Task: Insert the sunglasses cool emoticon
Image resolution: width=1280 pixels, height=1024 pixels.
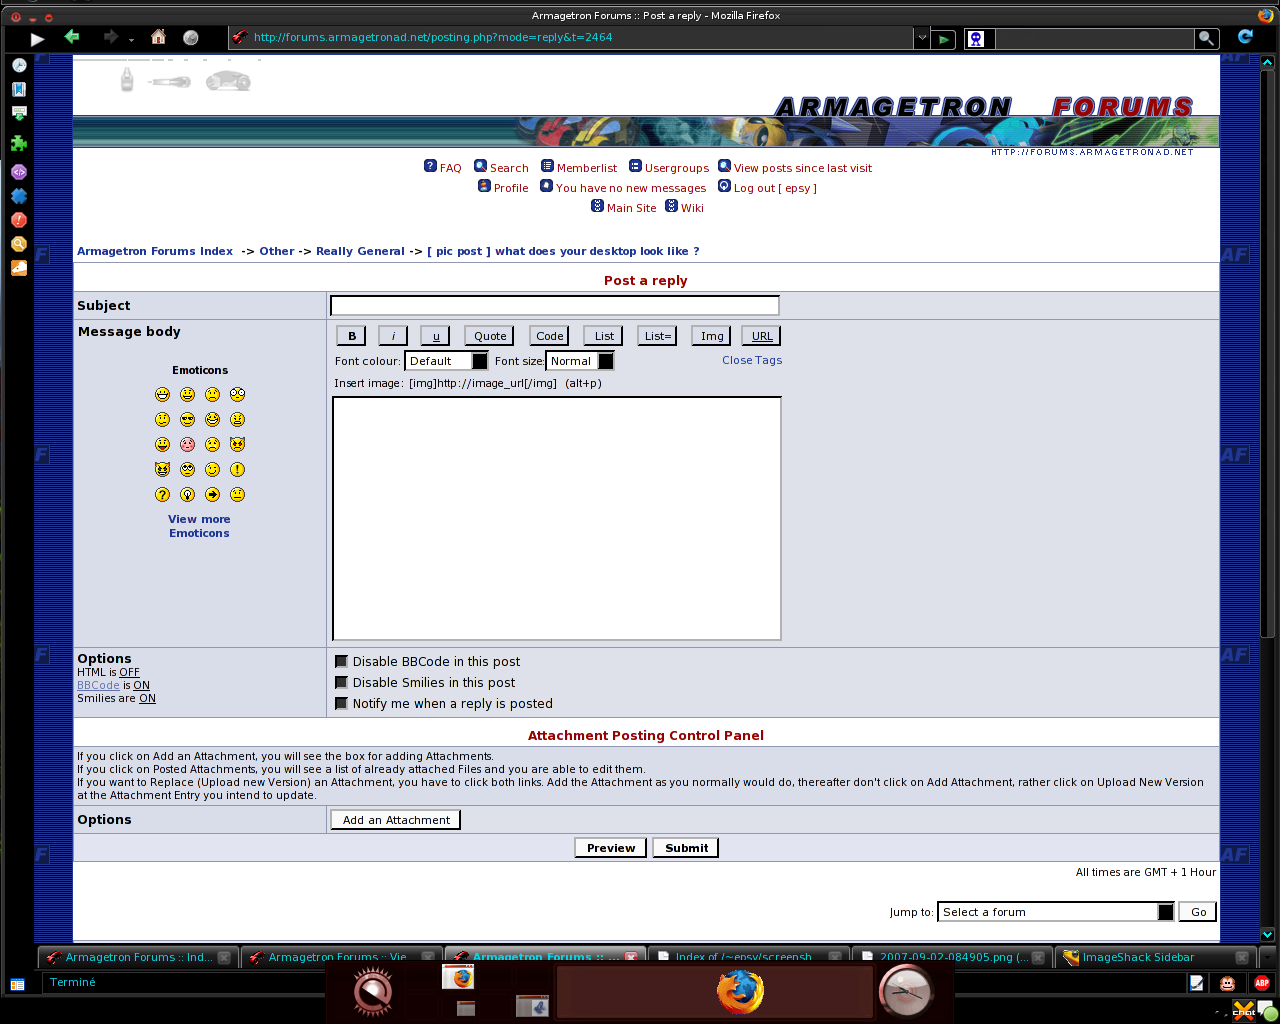Action: point(187,420)
